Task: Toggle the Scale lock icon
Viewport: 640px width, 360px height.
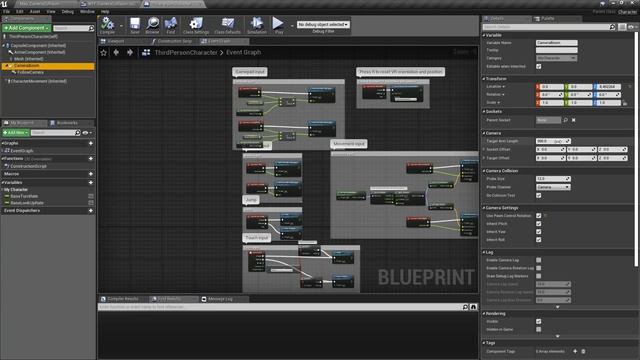Action: 624,103
